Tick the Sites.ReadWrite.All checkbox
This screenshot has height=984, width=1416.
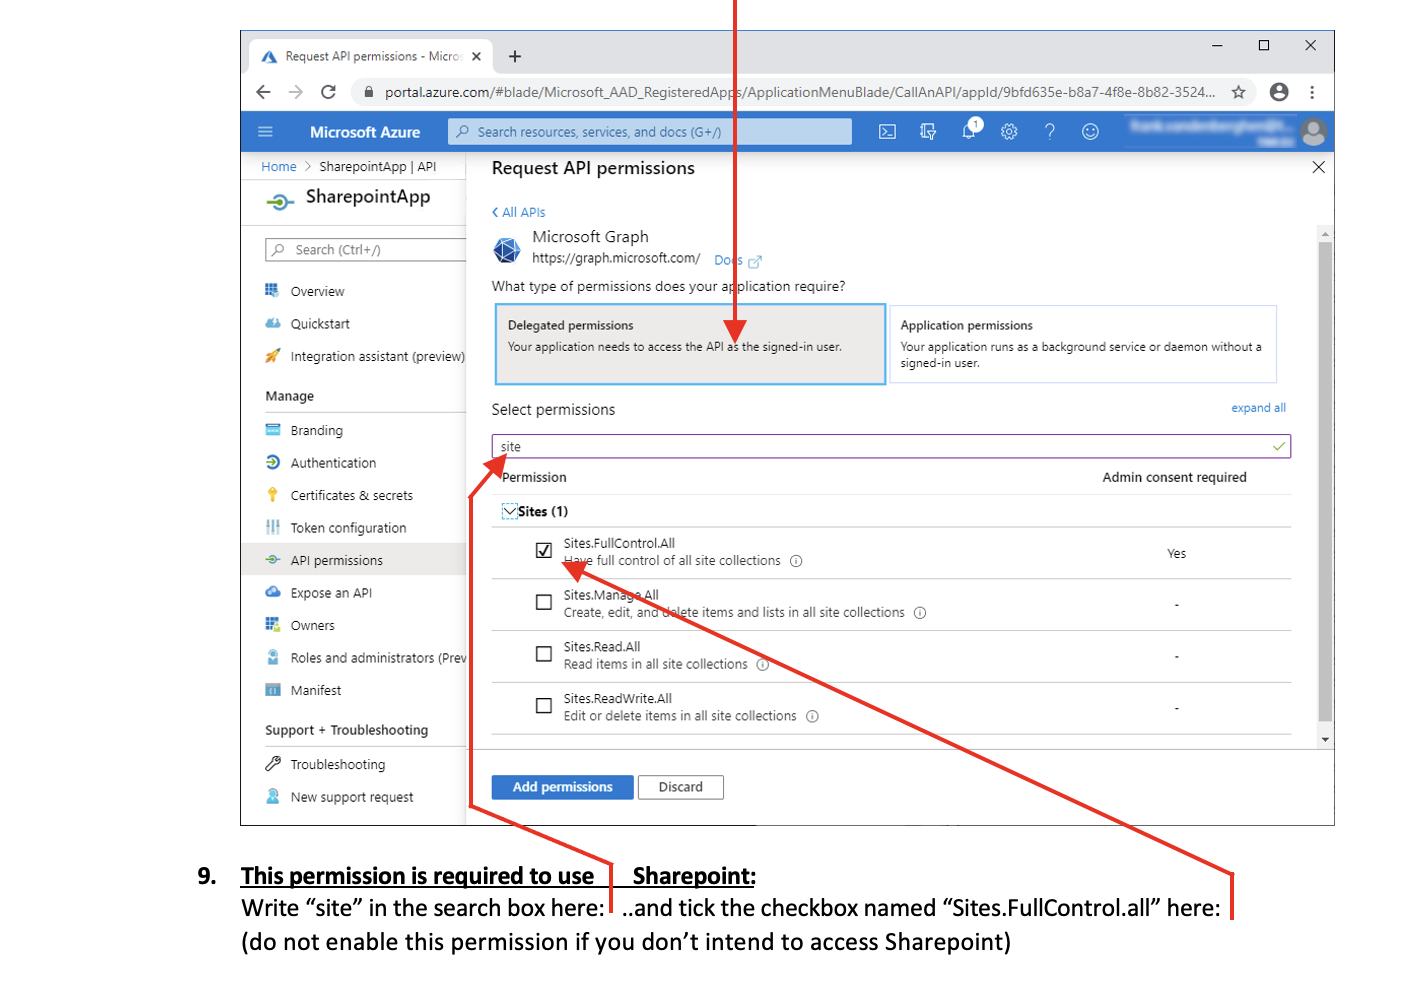(x=544, y=706)
